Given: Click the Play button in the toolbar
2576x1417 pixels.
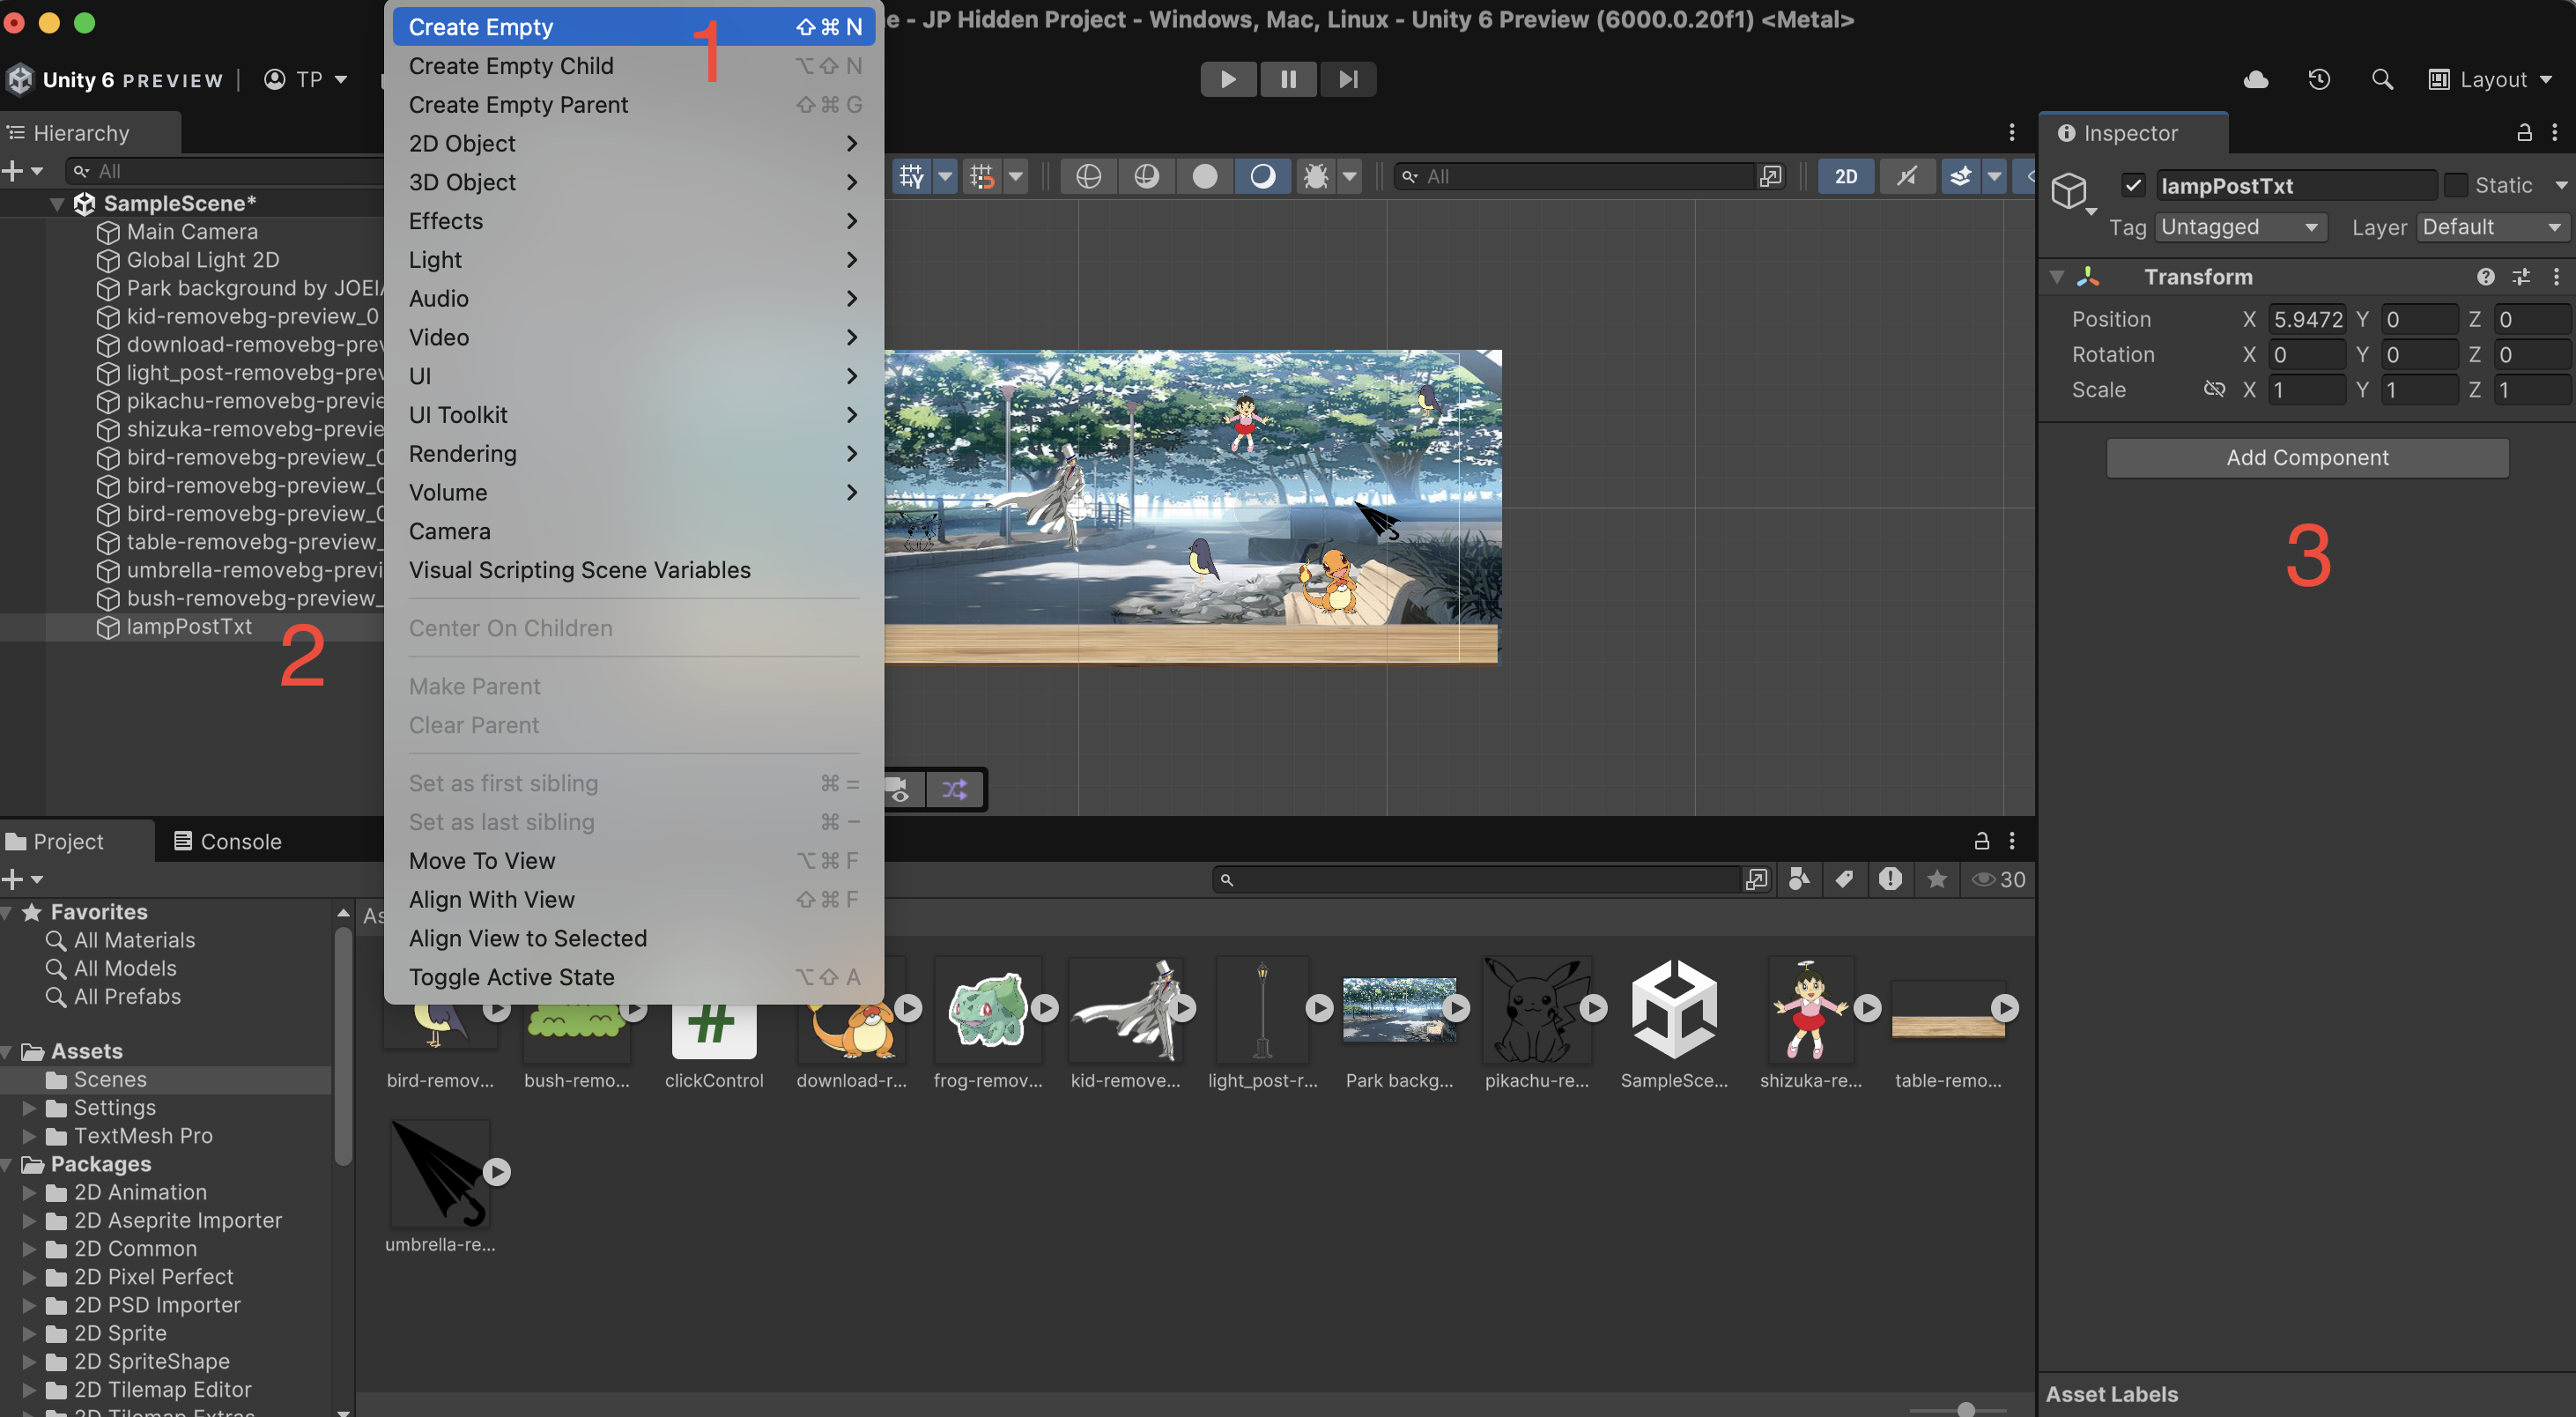Looking at the screenshot, I should click(1228, 79).
